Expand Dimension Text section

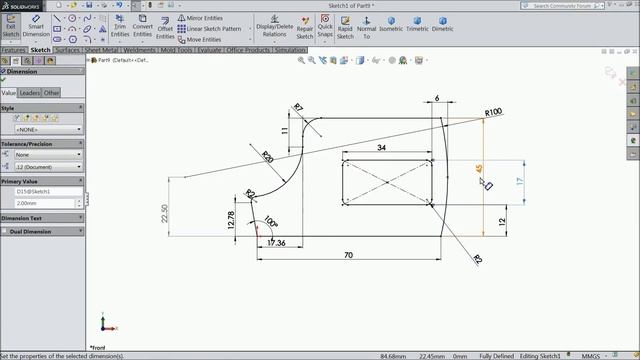[x=80, y=218]
